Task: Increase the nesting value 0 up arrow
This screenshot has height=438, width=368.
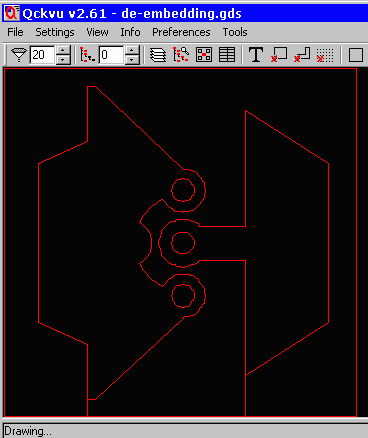Action: (x=132, y=50)
